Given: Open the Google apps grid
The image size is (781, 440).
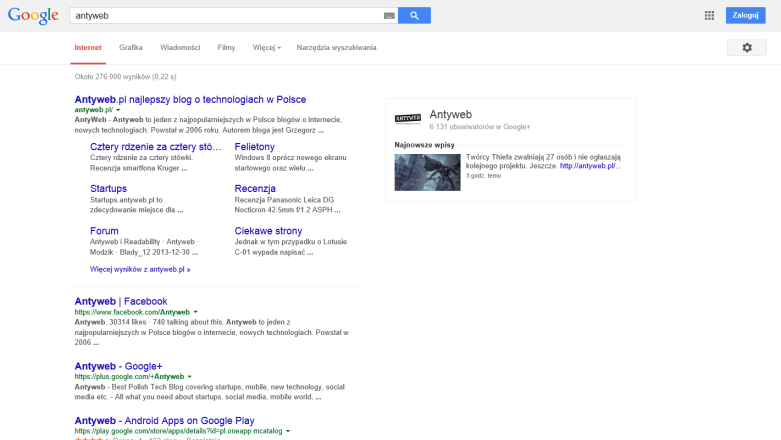Looking at the screenshot, I should [x=709, y=15].
